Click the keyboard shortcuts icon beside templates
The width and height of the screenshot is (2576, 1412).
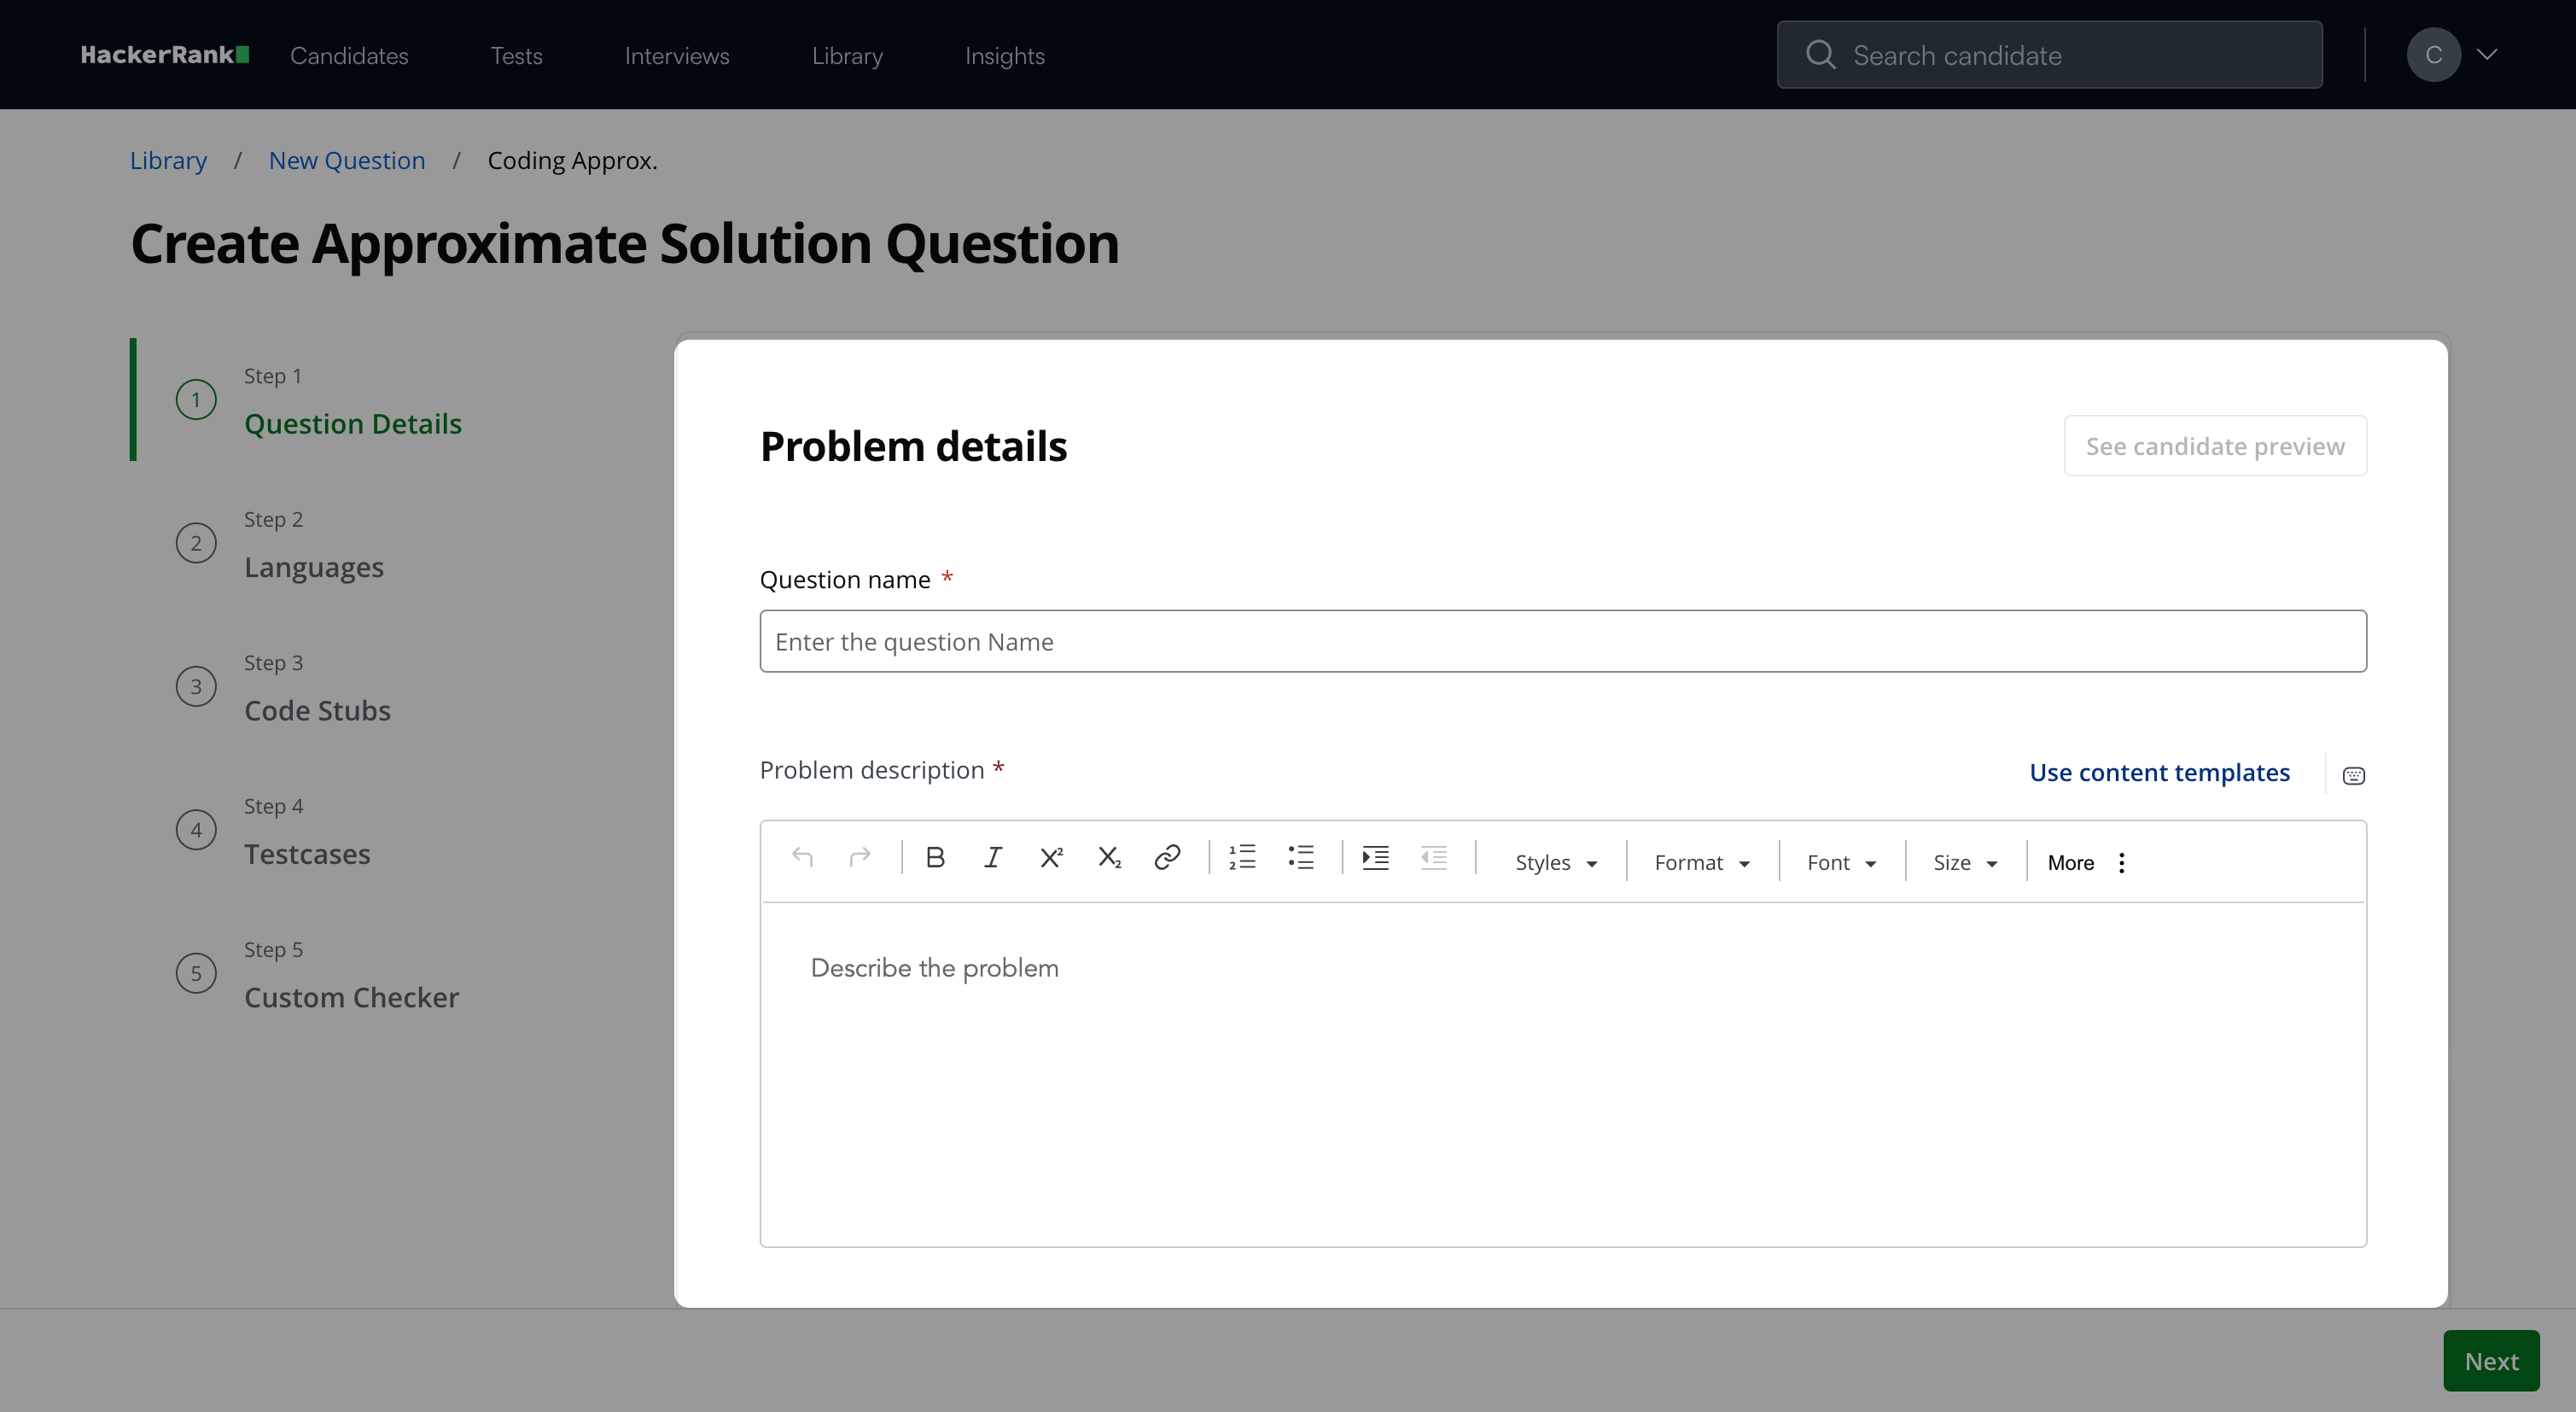coord(2354,775)
